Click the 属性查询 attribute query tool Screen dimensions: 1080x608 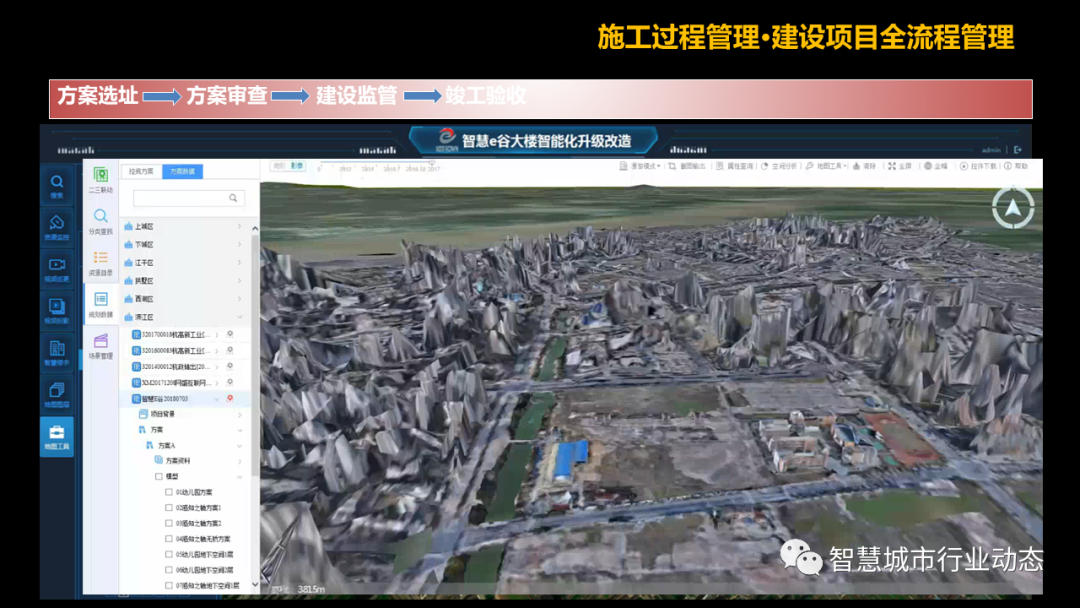coord(734,166)
